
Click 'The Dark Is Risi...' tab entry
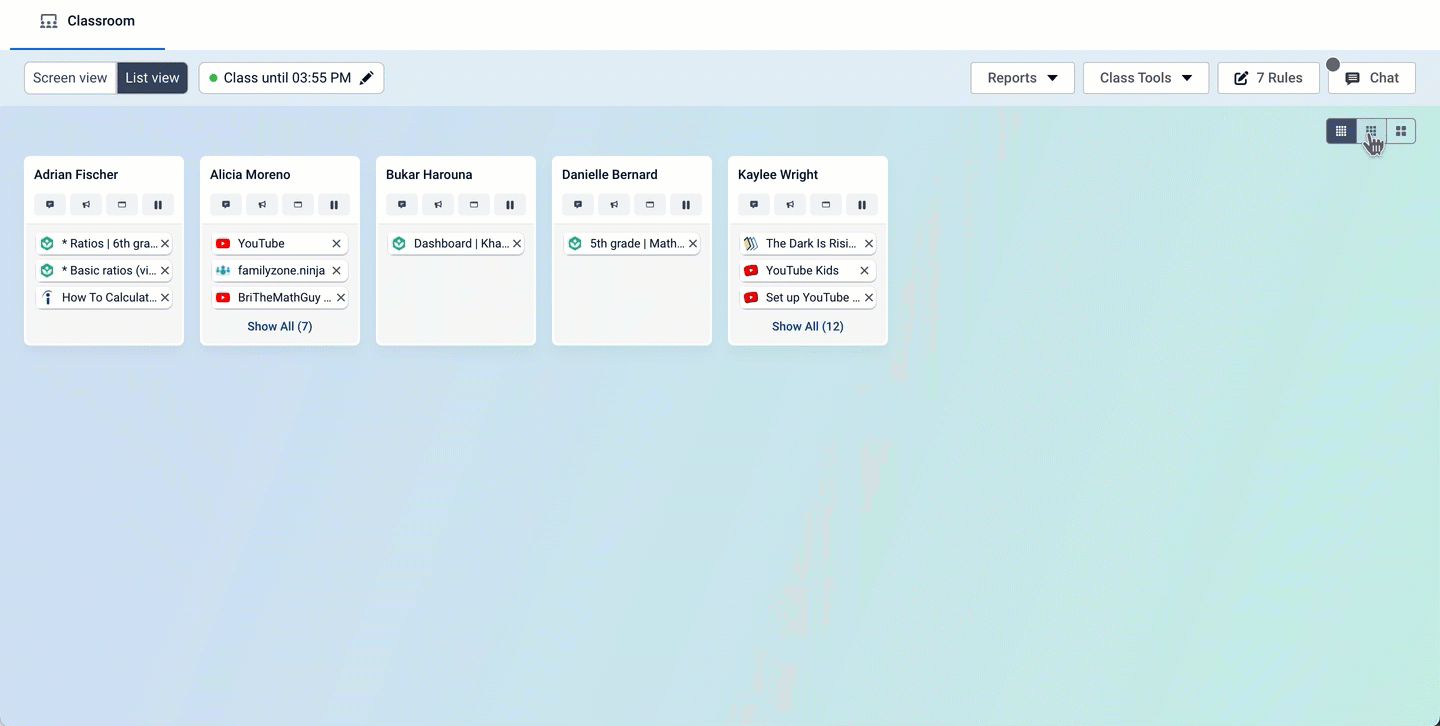[x=808, y=243]
